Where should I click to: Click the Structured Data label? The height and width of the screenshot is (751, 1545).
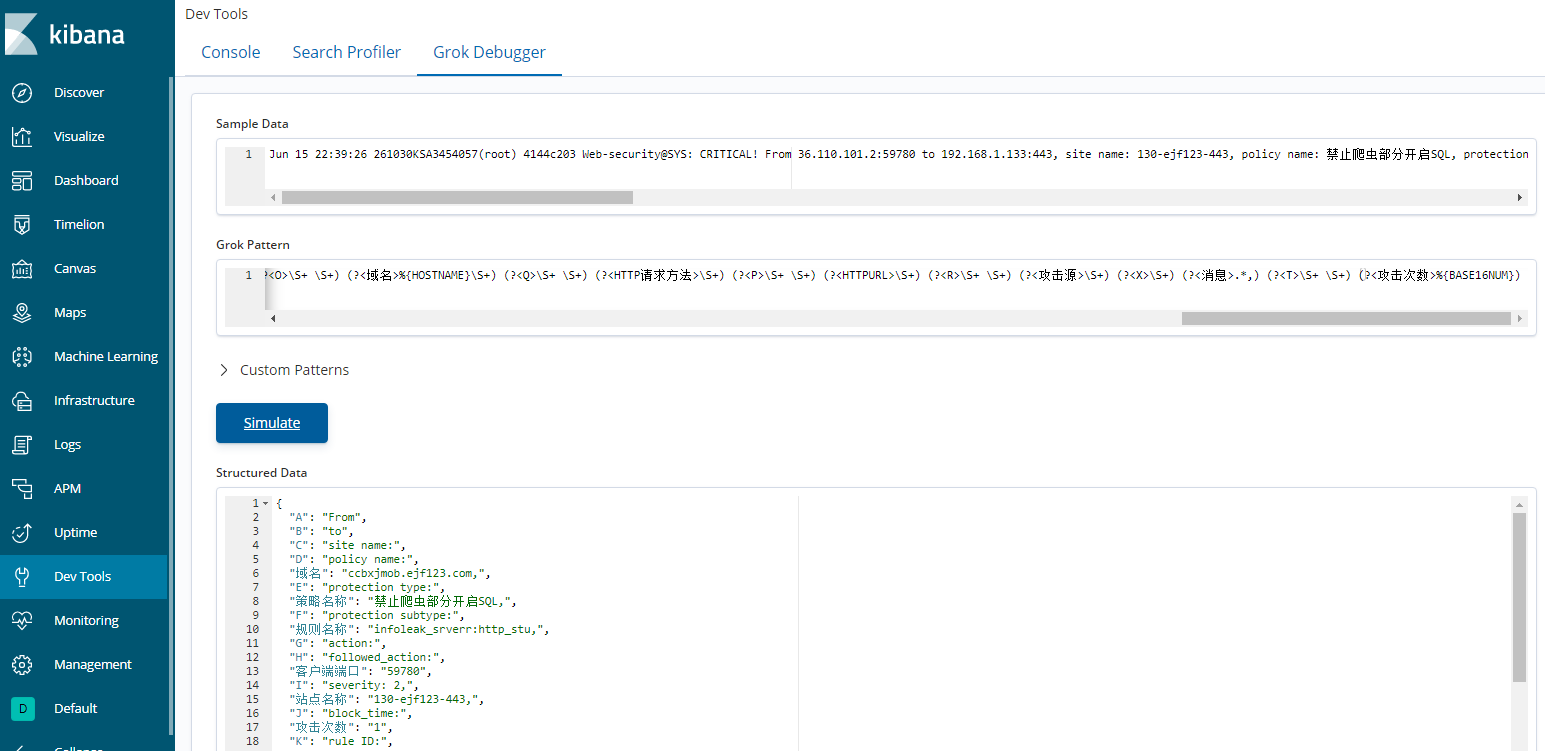[262, 472]
